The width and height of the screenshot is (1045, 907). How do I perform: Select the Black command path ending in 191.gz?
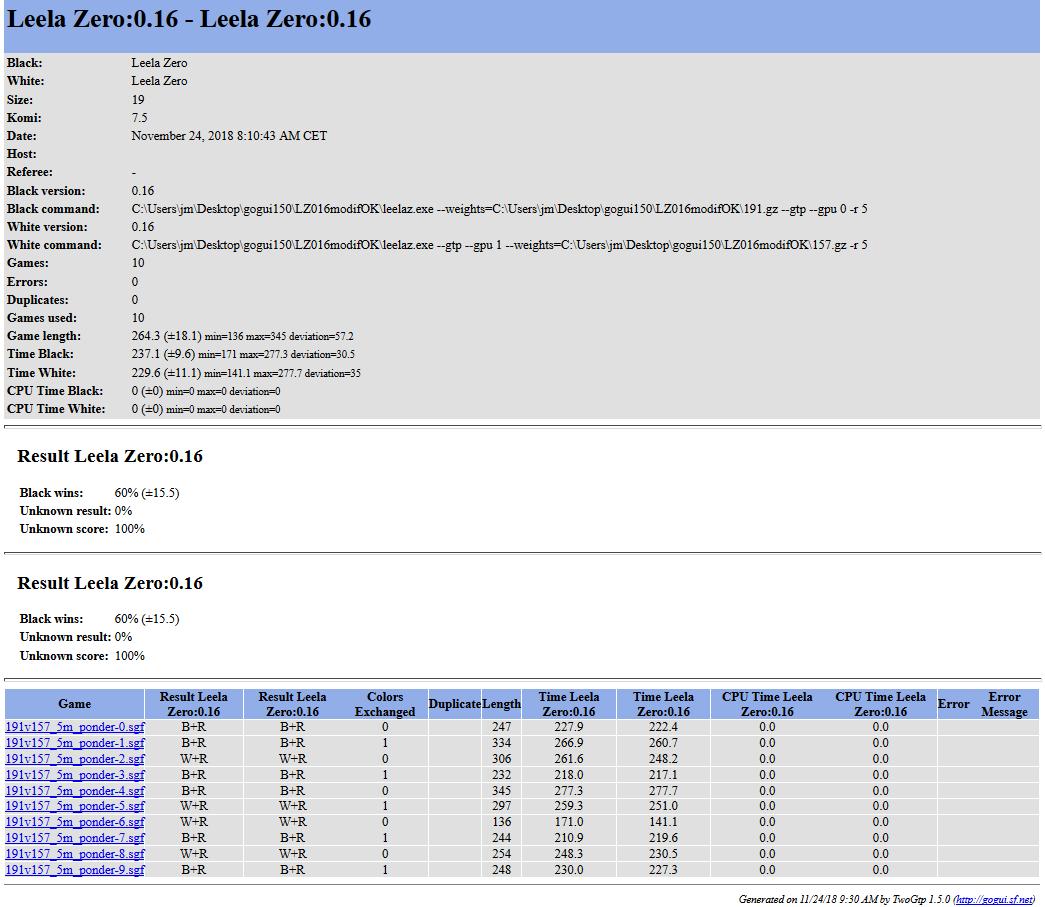tap(499, 209)
